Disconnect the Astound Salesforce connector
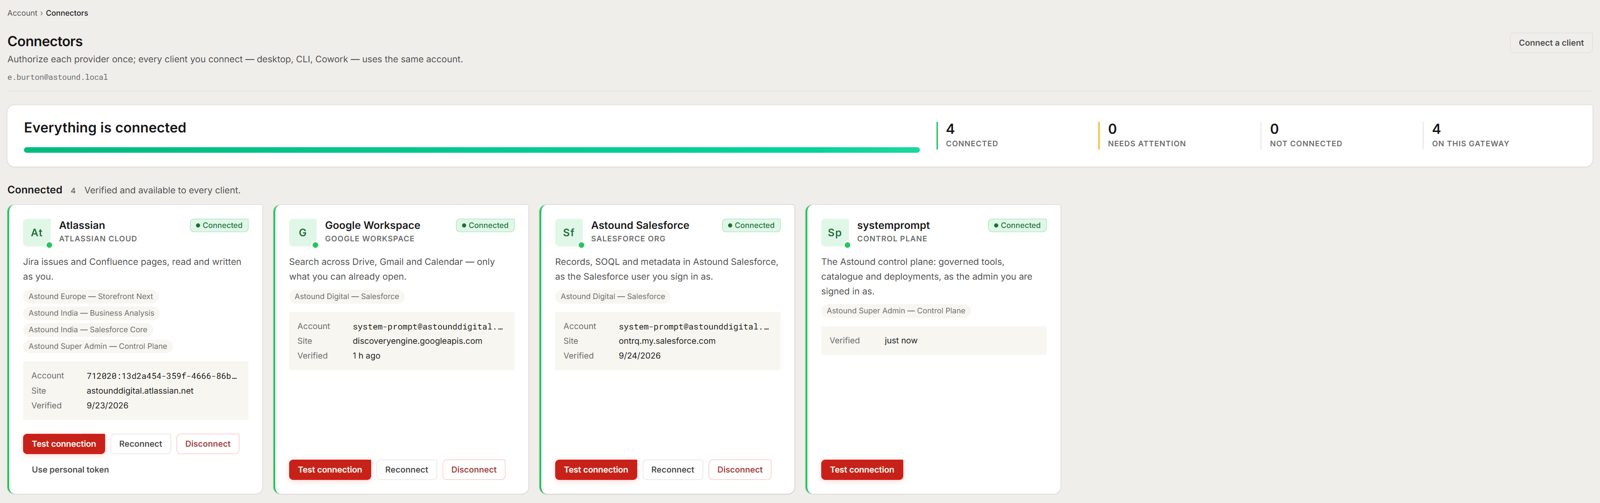 pyautogui.click(x=740, y=470)
